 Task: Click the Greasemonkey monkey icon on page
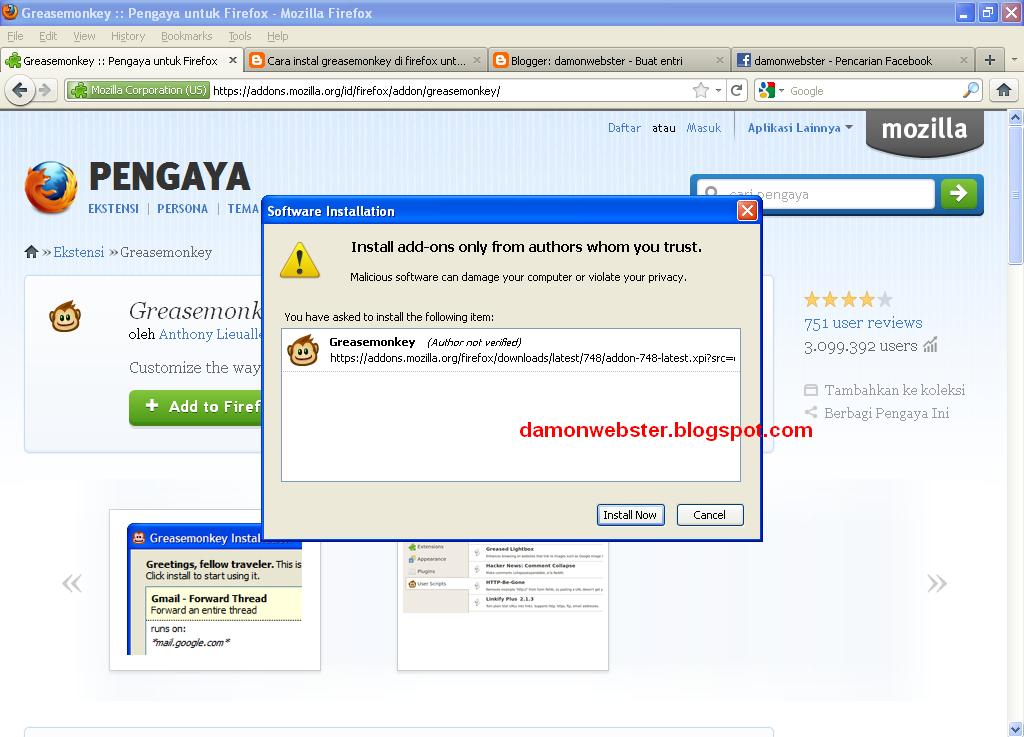[65, 317]
